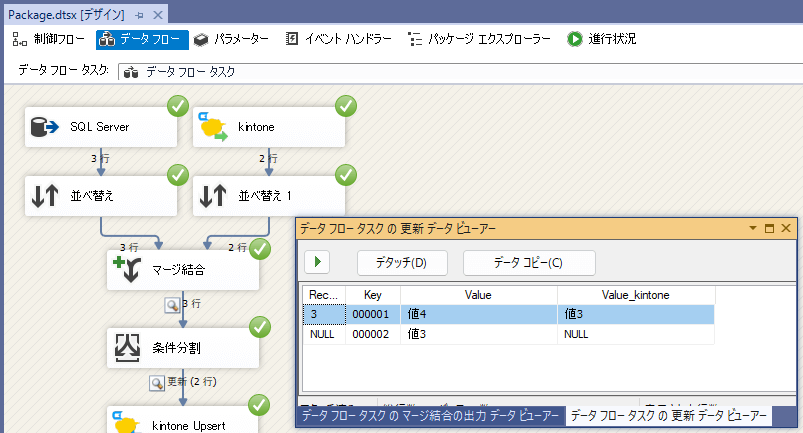Click the 並べ替え sort component icon
Image resolution: width=803 pixels, height=433 pixels.
[x=45, y=196]
